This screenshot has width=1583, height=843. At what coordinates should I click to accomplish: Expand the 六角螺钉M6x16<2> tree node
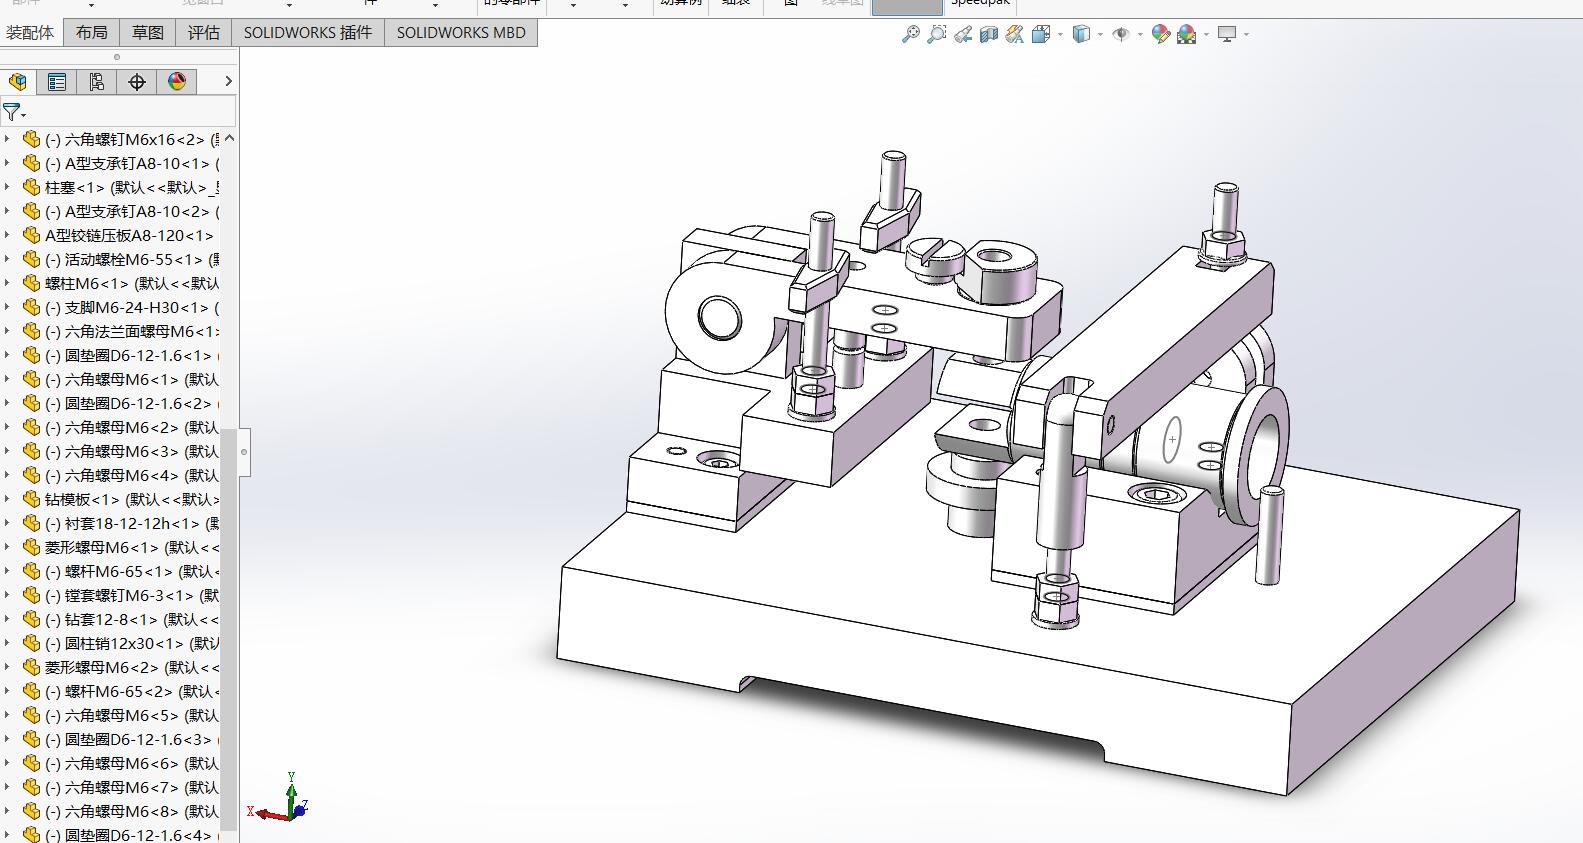8,139
